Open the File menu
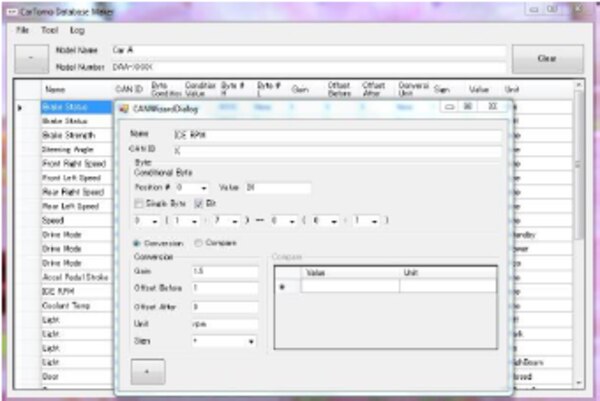The width and height of the screenshot is (600, 401). [x=22, y=30]
